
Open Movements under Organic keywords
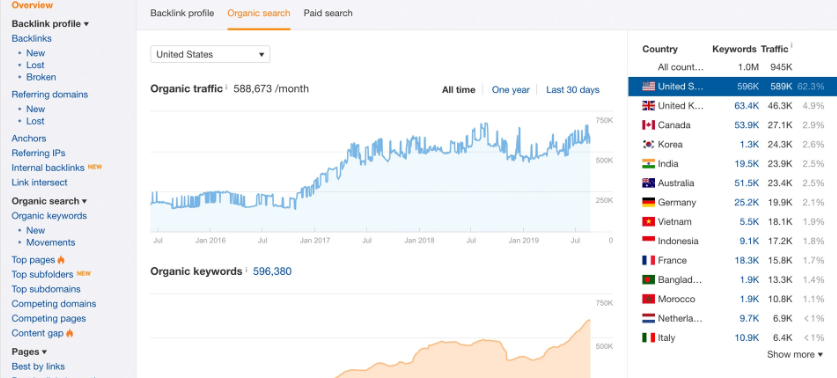51,242
